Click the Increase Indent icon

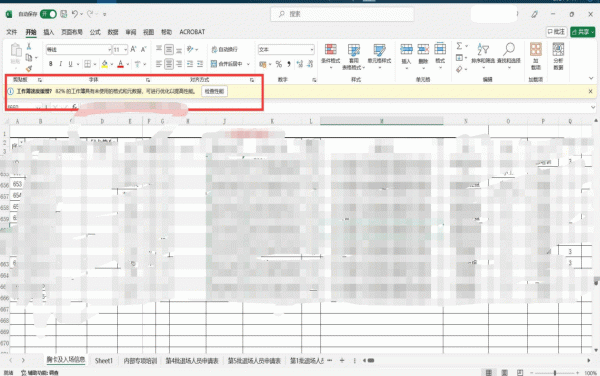coord(200,64)
